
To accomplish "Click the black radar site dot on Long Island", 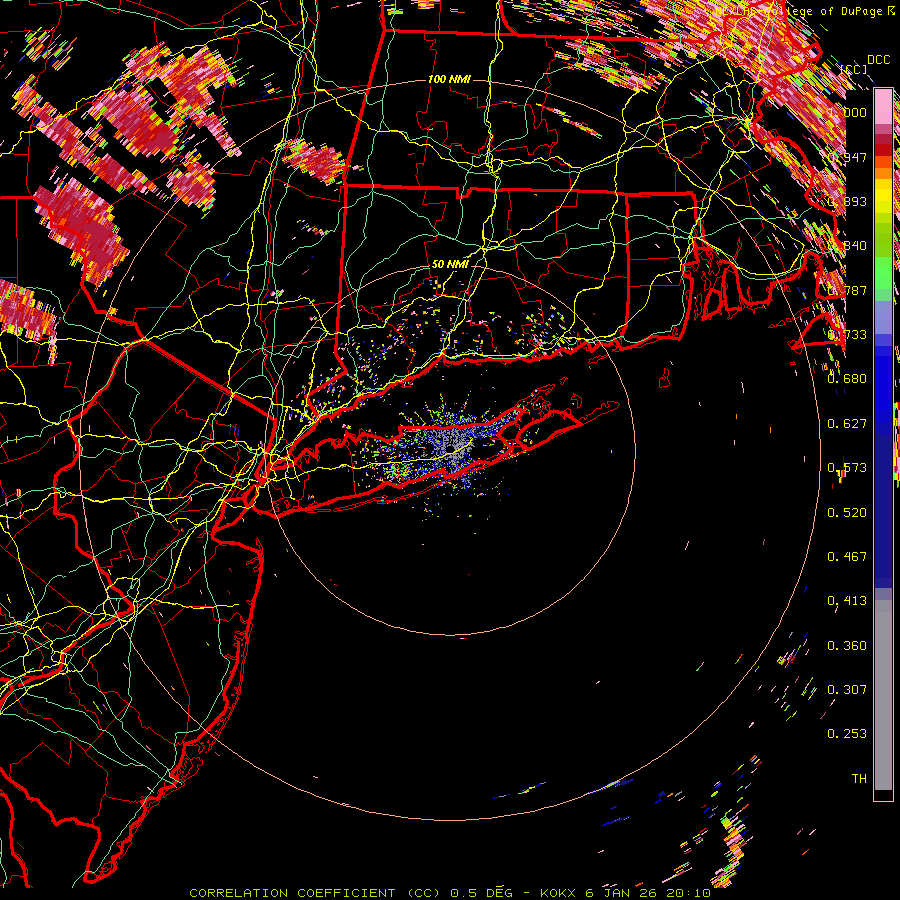I will click(451, 449).
